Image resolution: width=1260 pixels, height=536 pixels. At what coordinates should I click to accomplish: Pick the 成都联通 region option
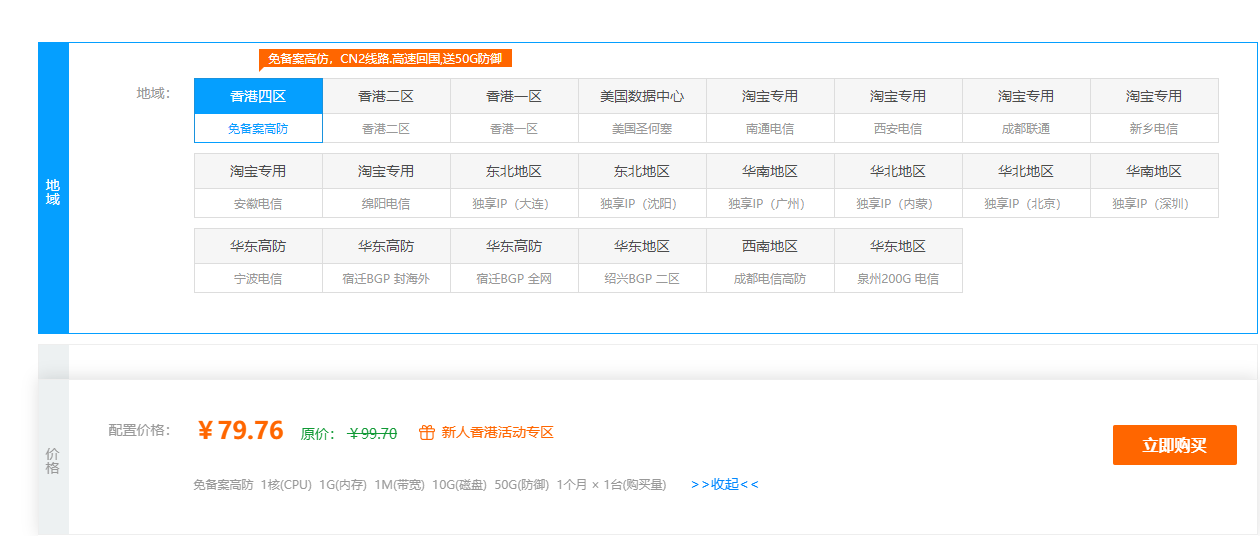[1026, 111]
